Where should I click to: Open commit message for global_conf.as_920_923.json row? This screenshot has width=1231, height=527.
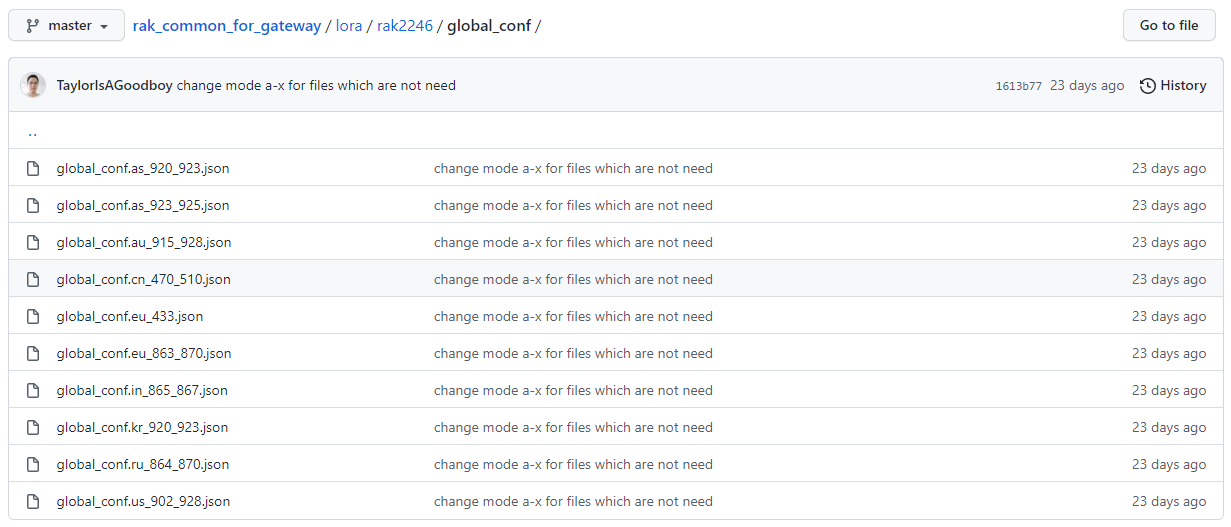pos(573,168)
